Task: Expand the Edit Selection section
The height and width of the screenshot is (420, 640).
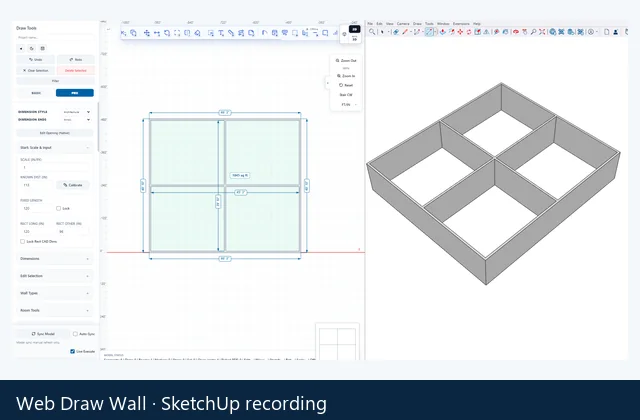Action: pos(55,276)
